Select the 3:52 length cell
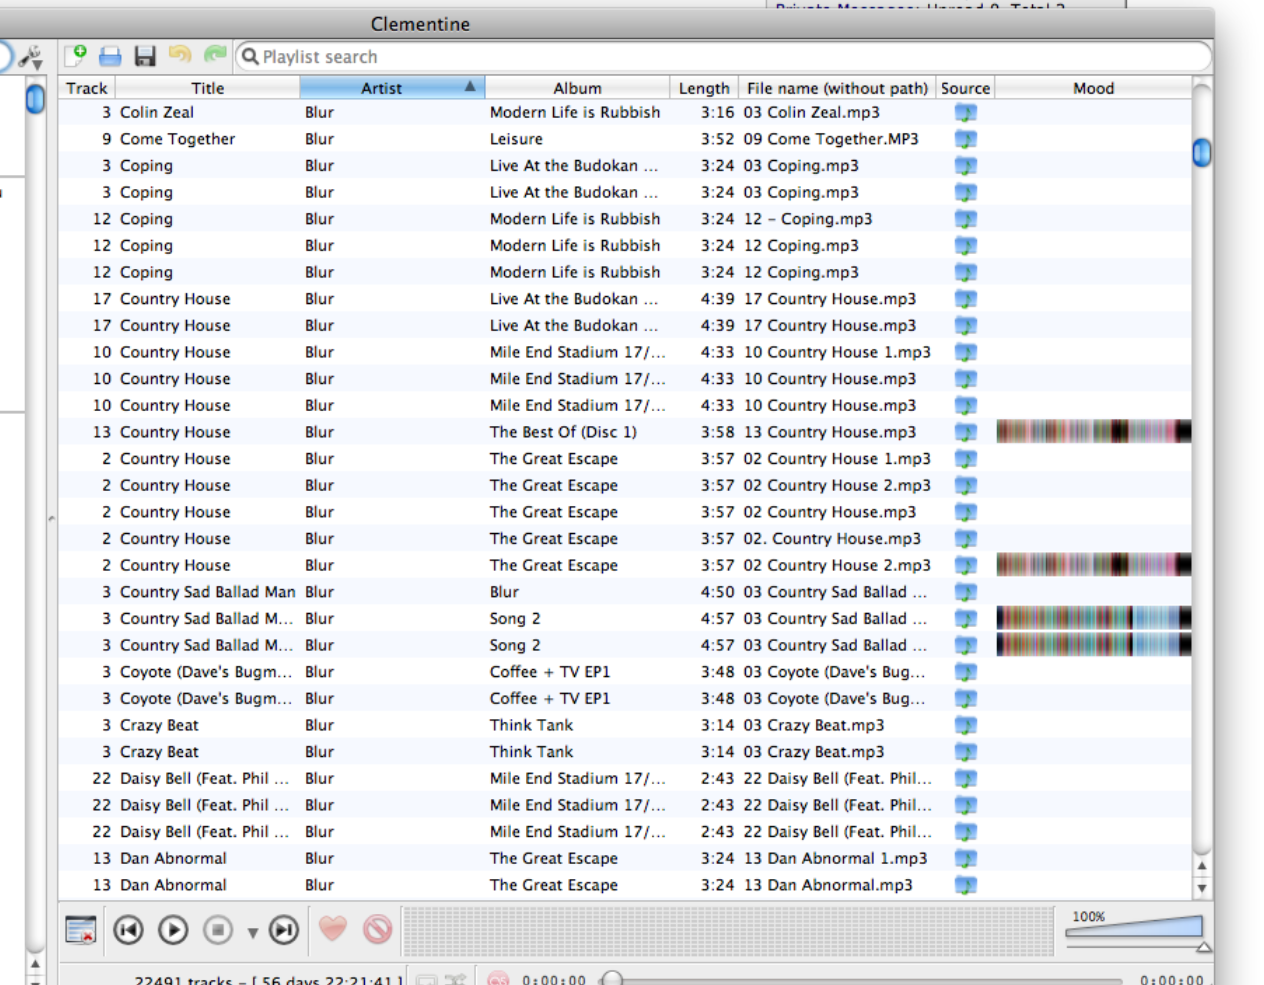Image resolution: width=1264 pixels, height=985 pixels. (717, 139)
